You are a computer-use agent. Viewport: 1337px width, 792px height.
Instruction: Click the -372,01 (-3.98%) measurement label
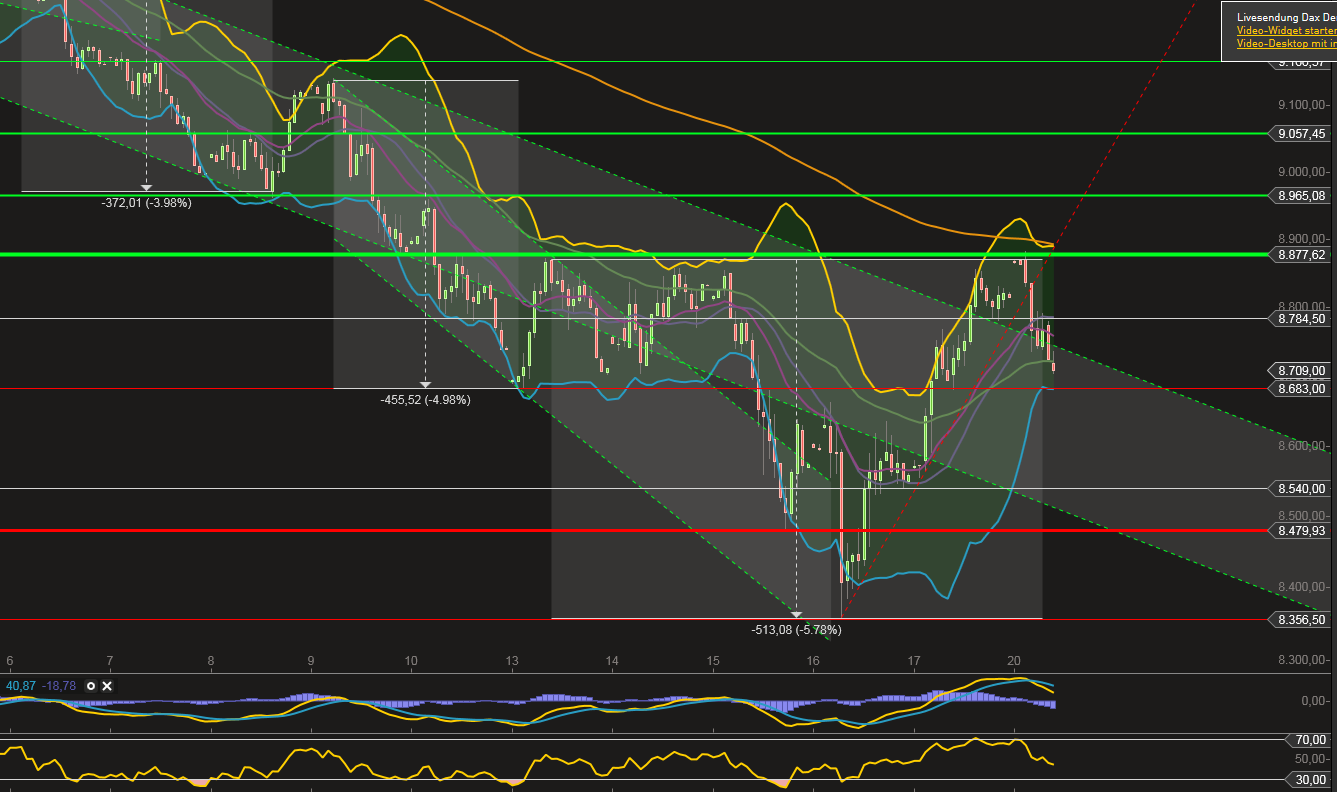point(146,203)
